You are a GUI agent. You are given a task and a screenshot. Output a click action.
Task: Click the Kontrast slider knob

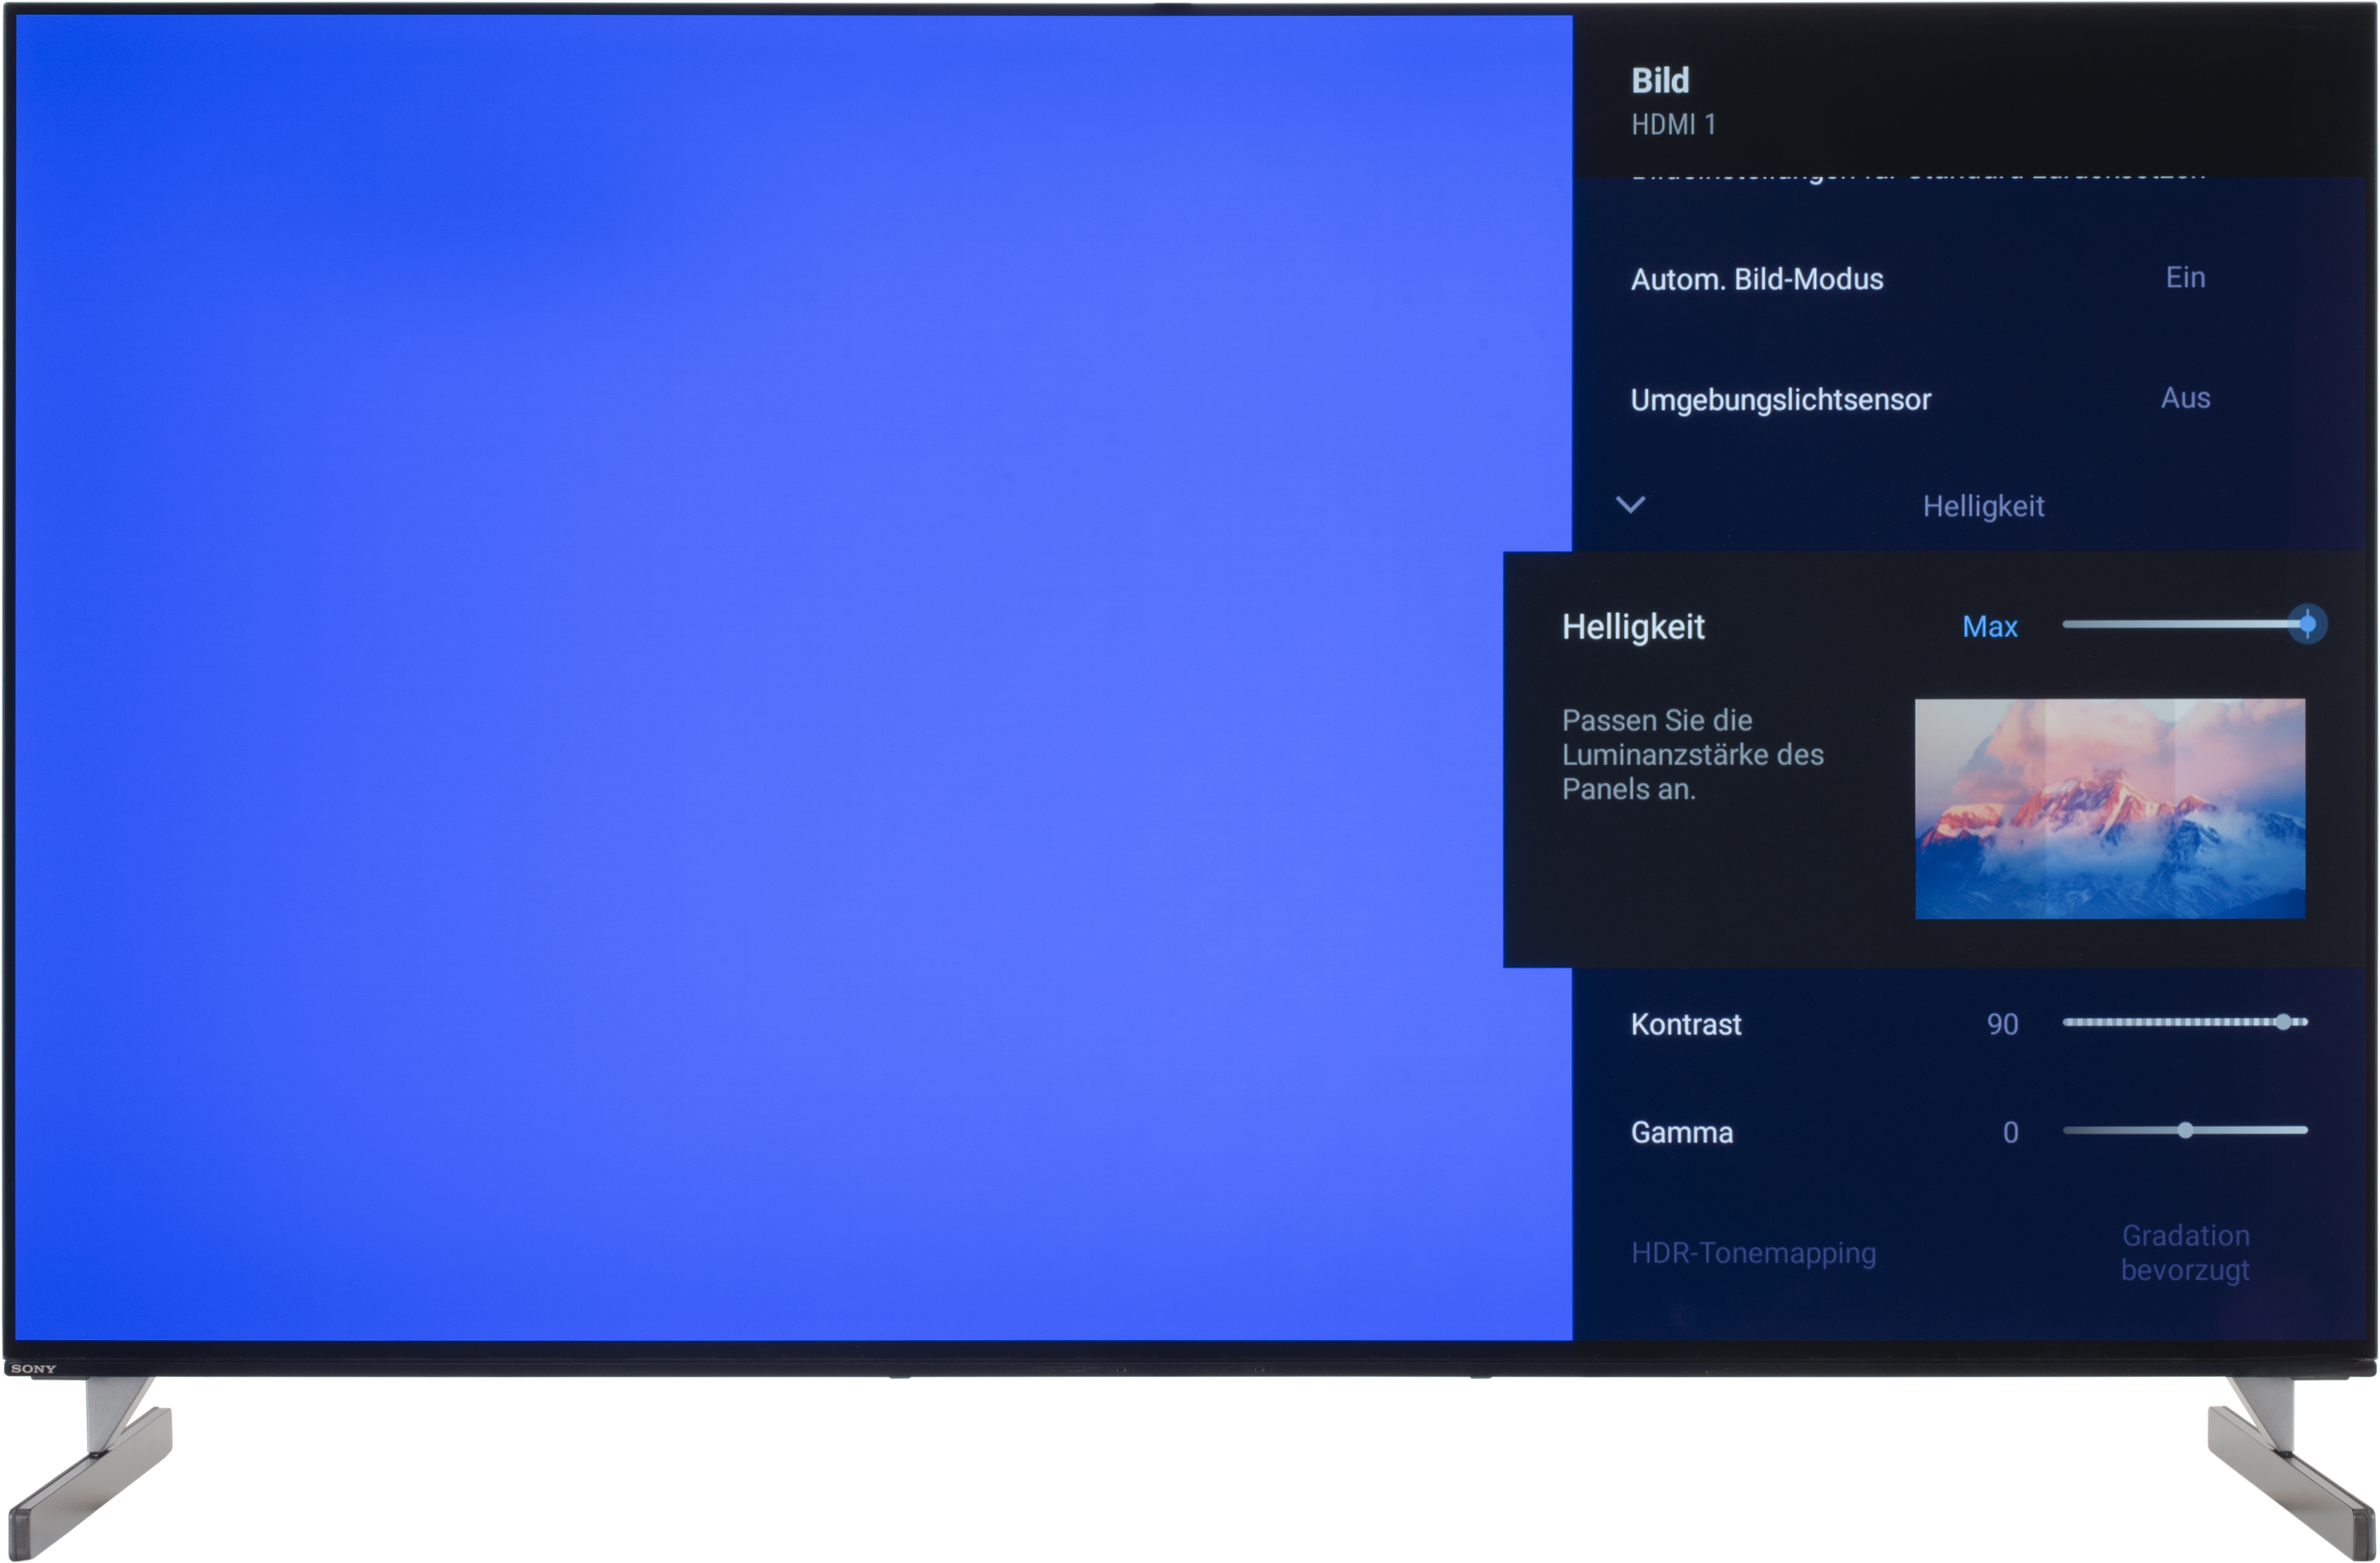point(2283,1022)
